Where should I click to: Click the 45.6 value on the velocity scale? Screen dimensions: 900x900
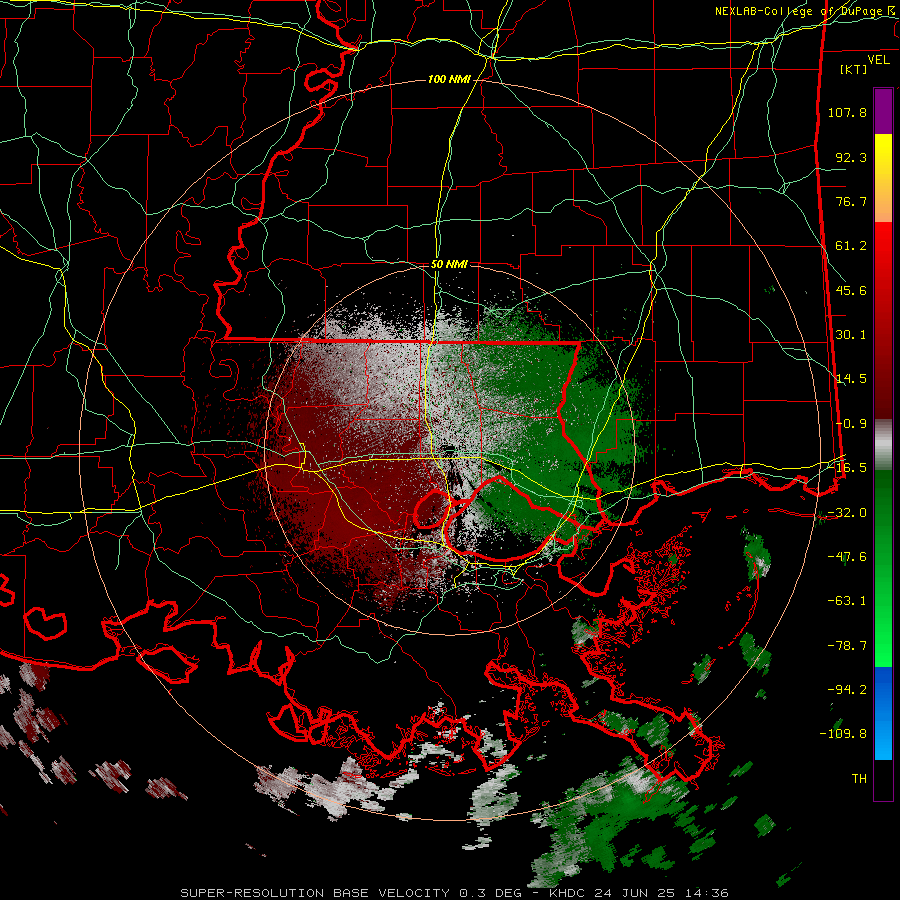click(851, 290)
